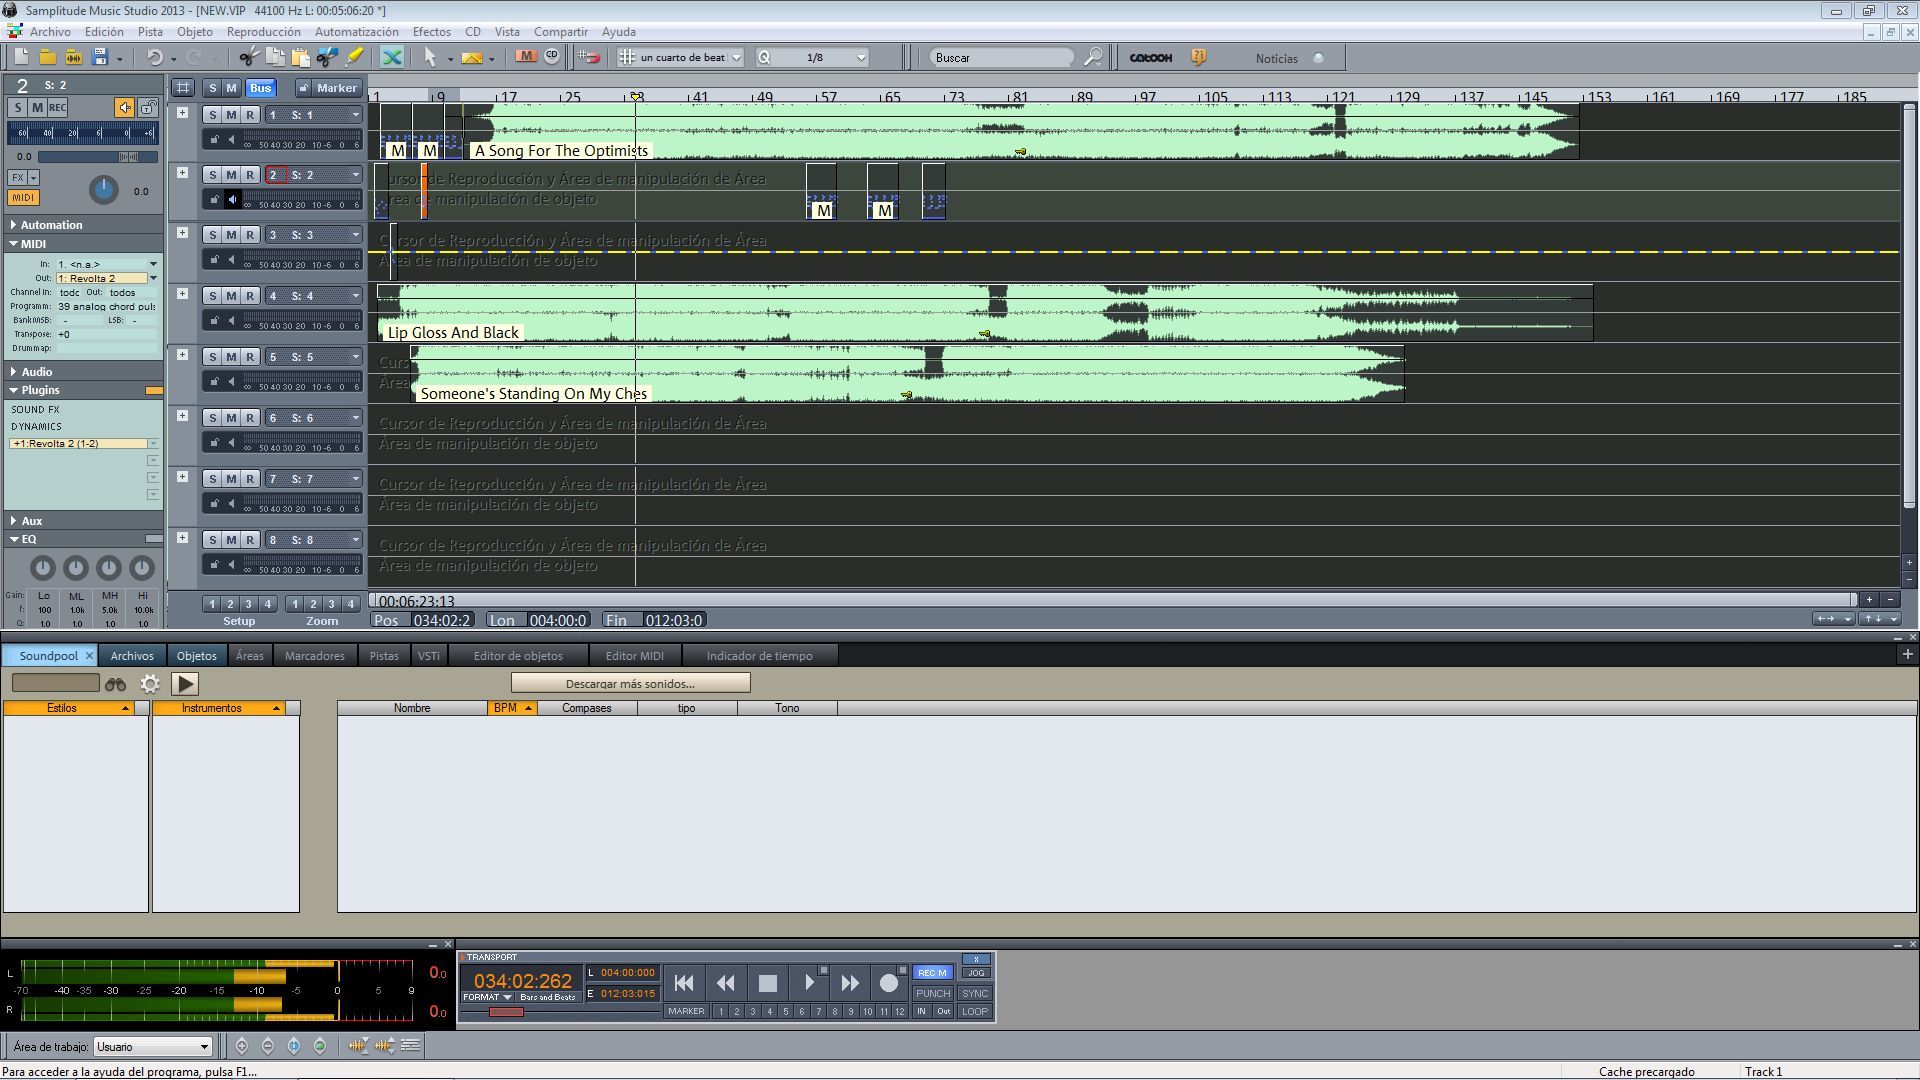1920x1080 pixels.
Task: Click the Soundpool binoculars search icon
Action: [x=116, y=684]
